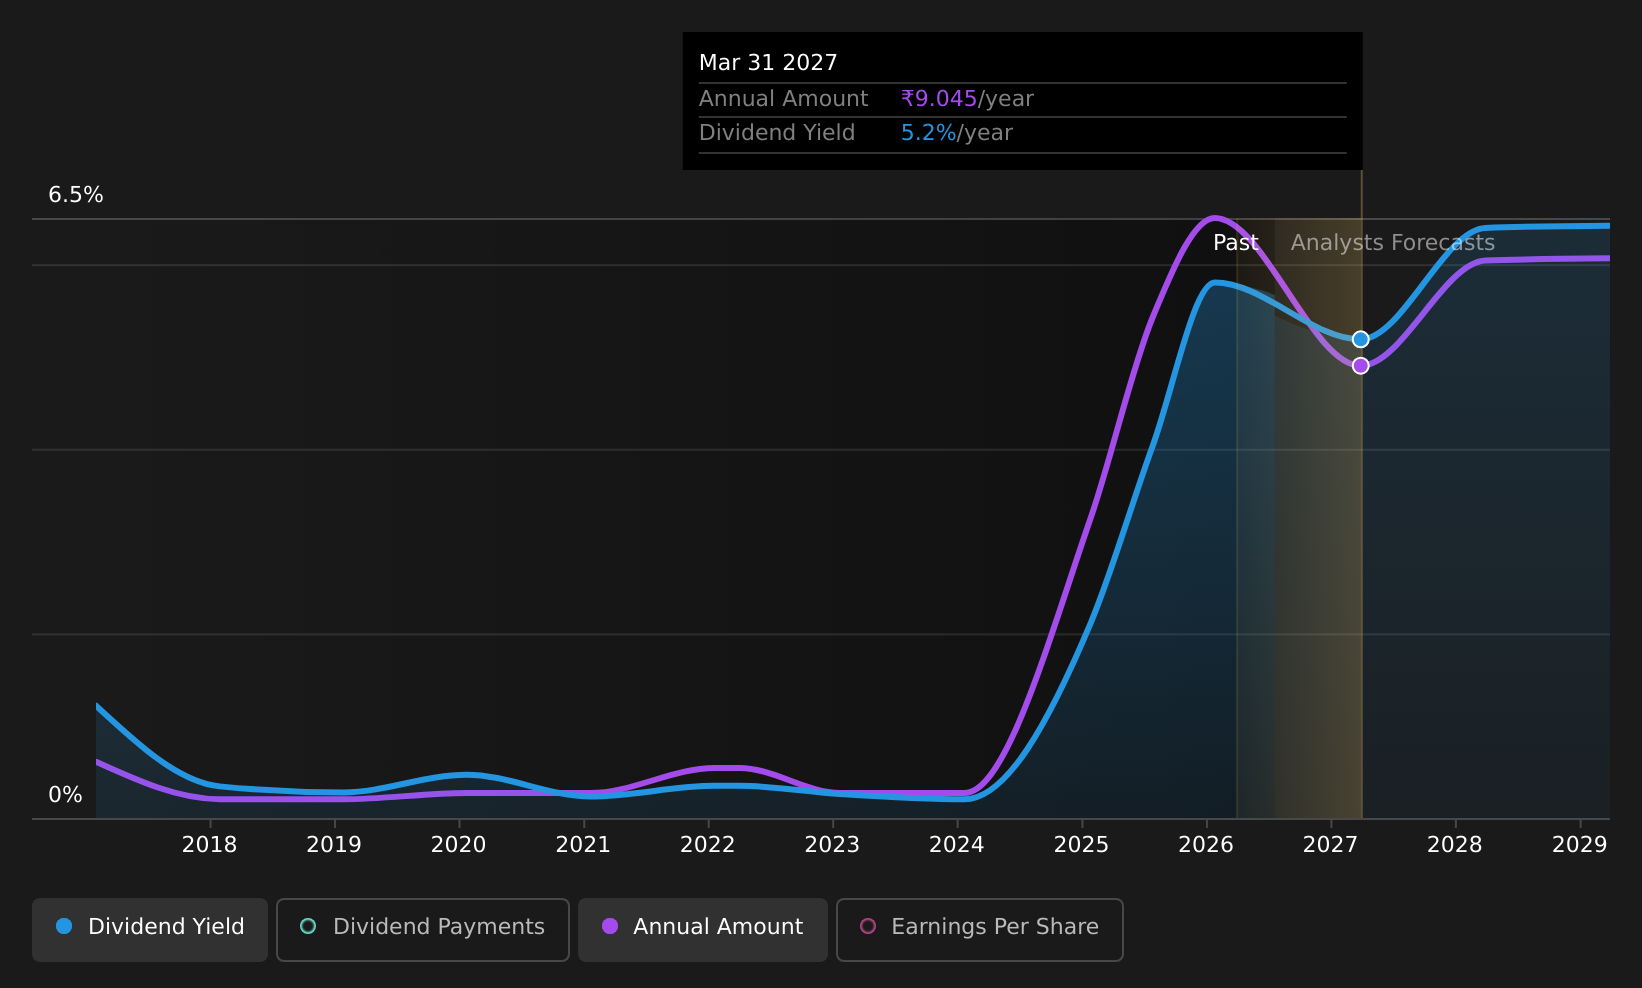The width and height of the screenshot is (1642, 988).
Task: Click the blue Dividend Yield legend dot
Action: click(x=64, y=926)
